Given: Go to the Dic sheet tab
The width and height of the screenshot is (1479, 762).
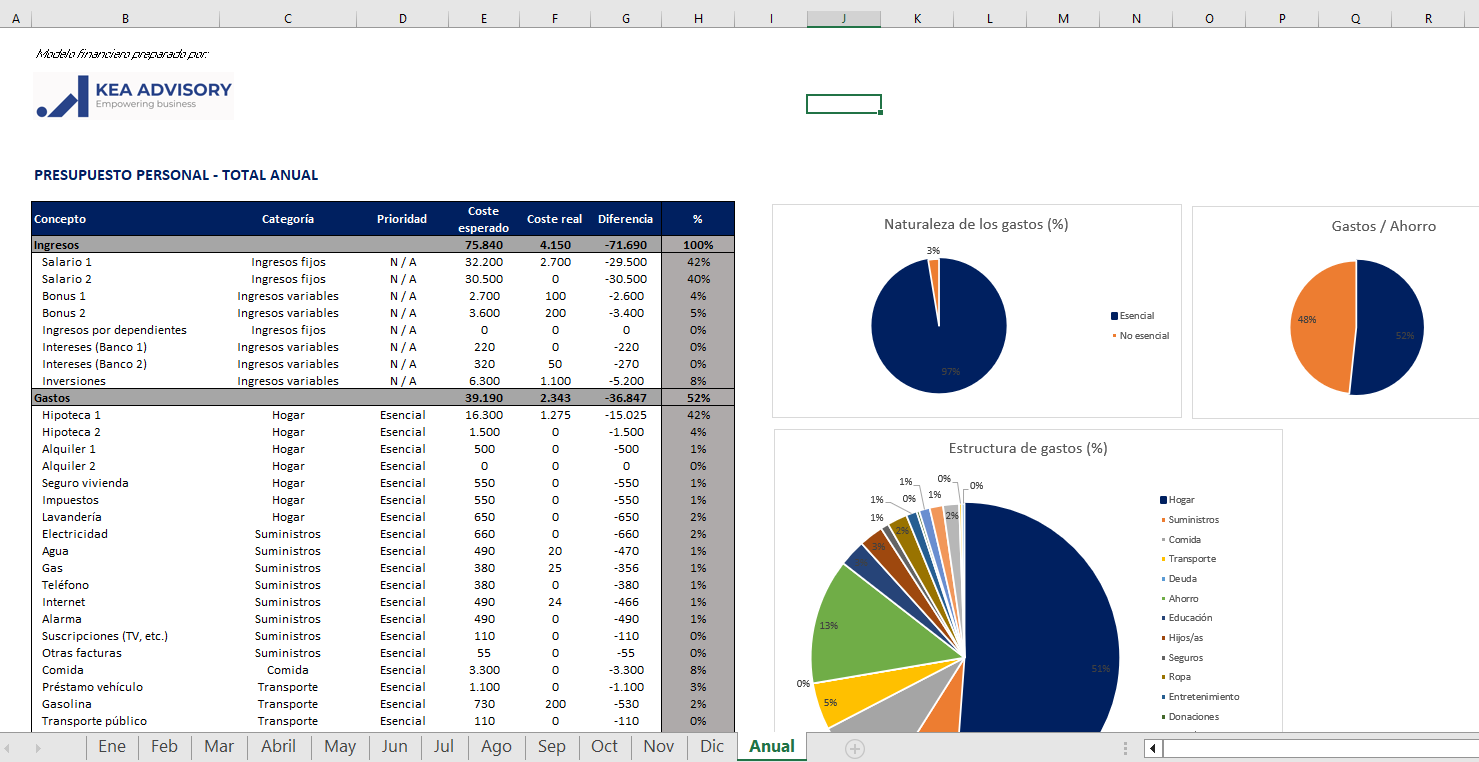Looking at the screenshot, I should (x=712, y=747).
